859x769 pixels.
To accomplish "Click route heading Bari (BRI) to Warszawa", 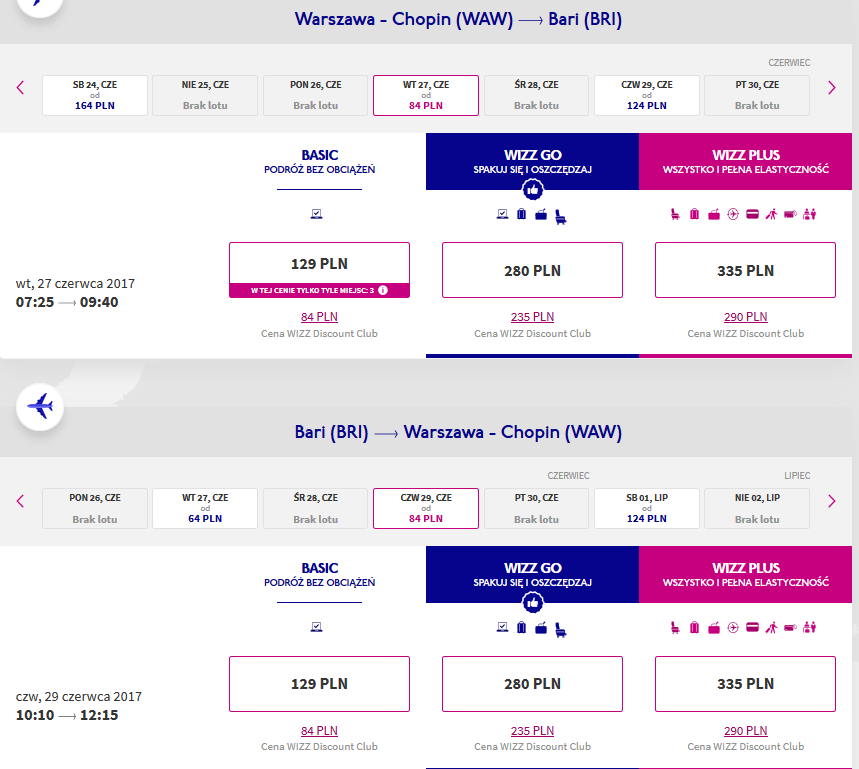I will click(458, 432).
